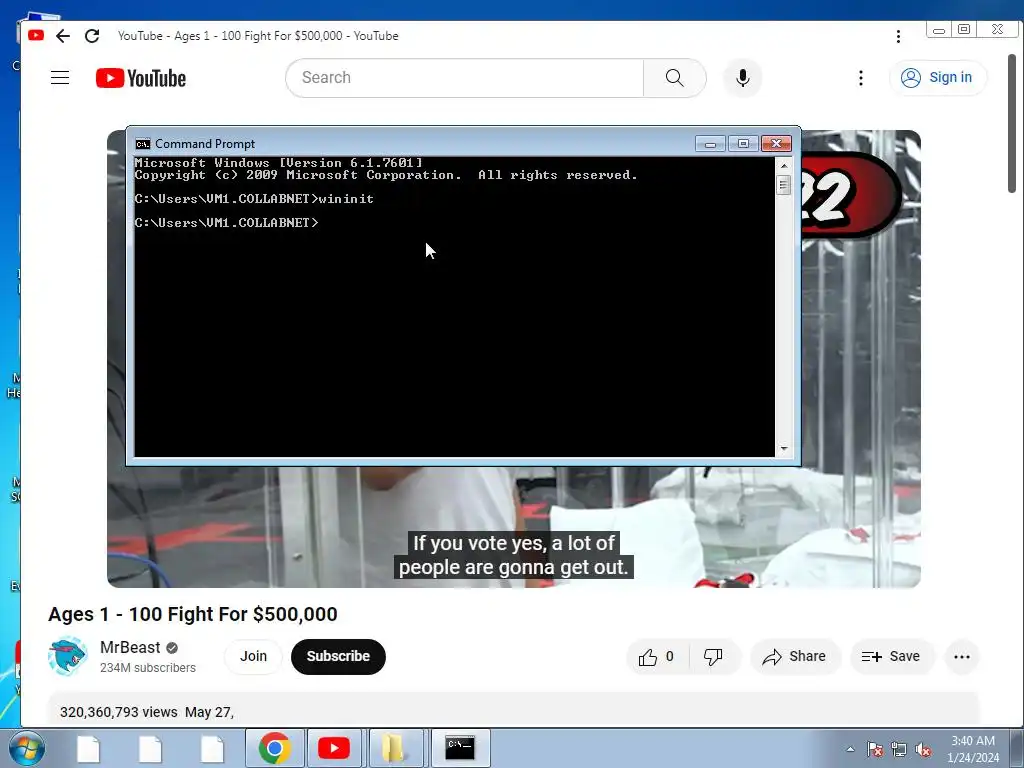Viewport: 1024px width, 768px height.
Task: Open YouTube settings three-dot menu
Action: point(861,78)
